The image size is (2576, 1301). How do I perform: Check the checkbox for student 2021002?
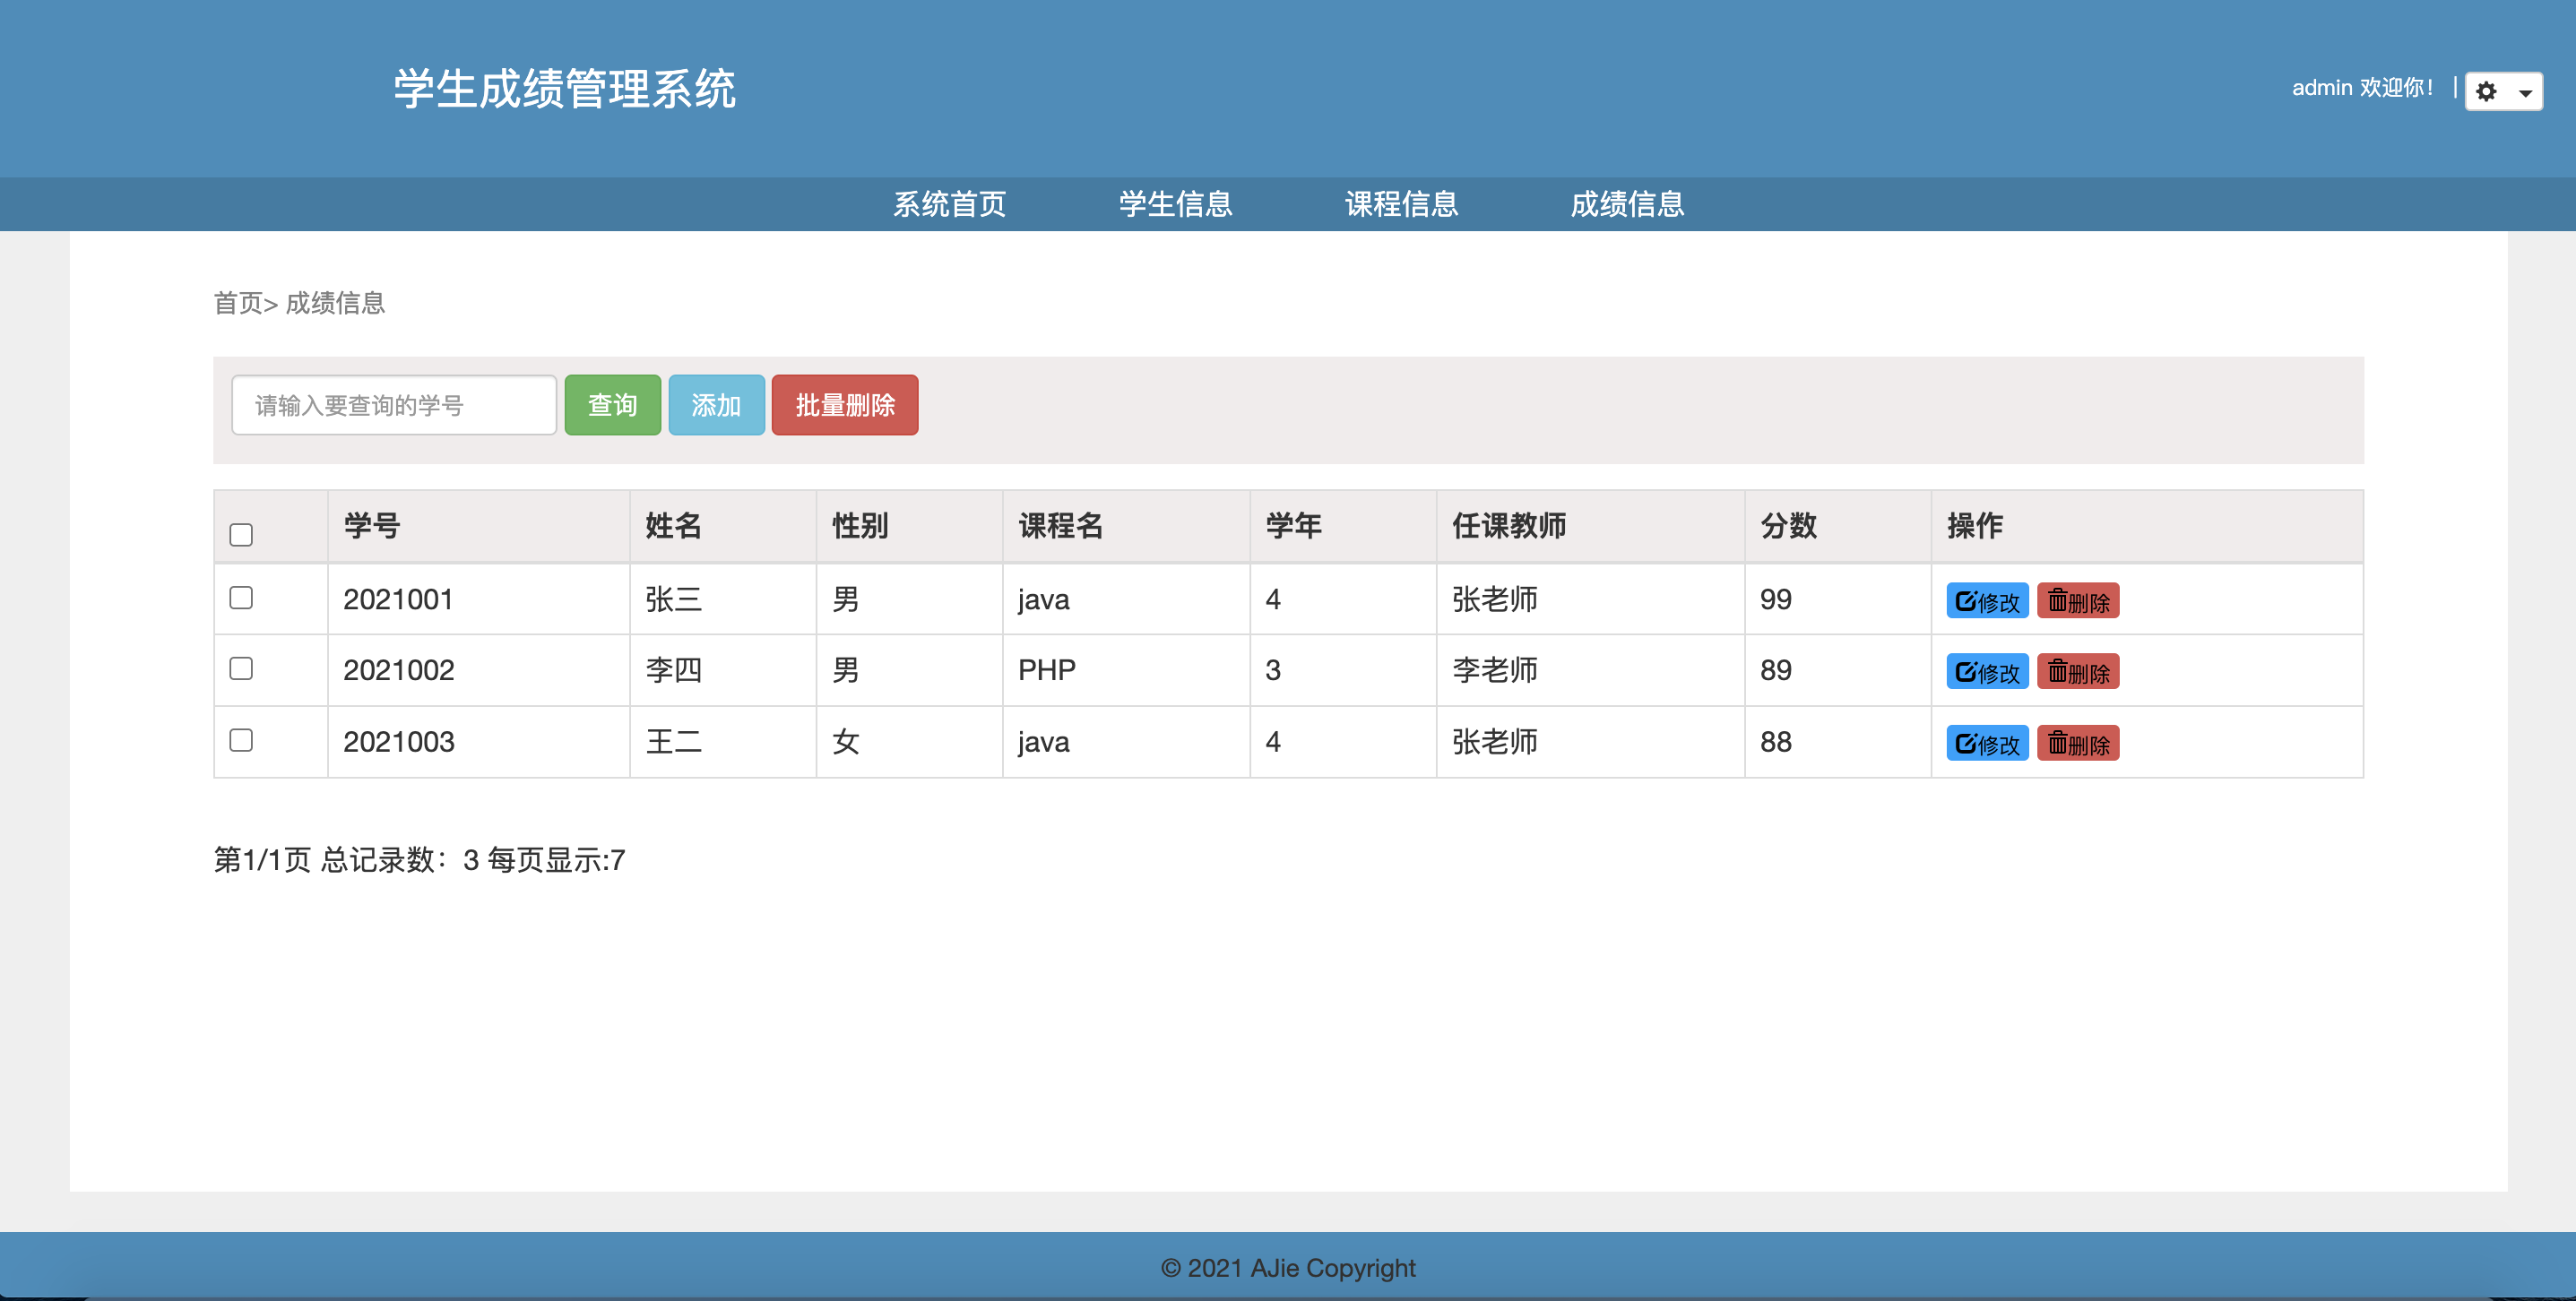pos(241,669)
